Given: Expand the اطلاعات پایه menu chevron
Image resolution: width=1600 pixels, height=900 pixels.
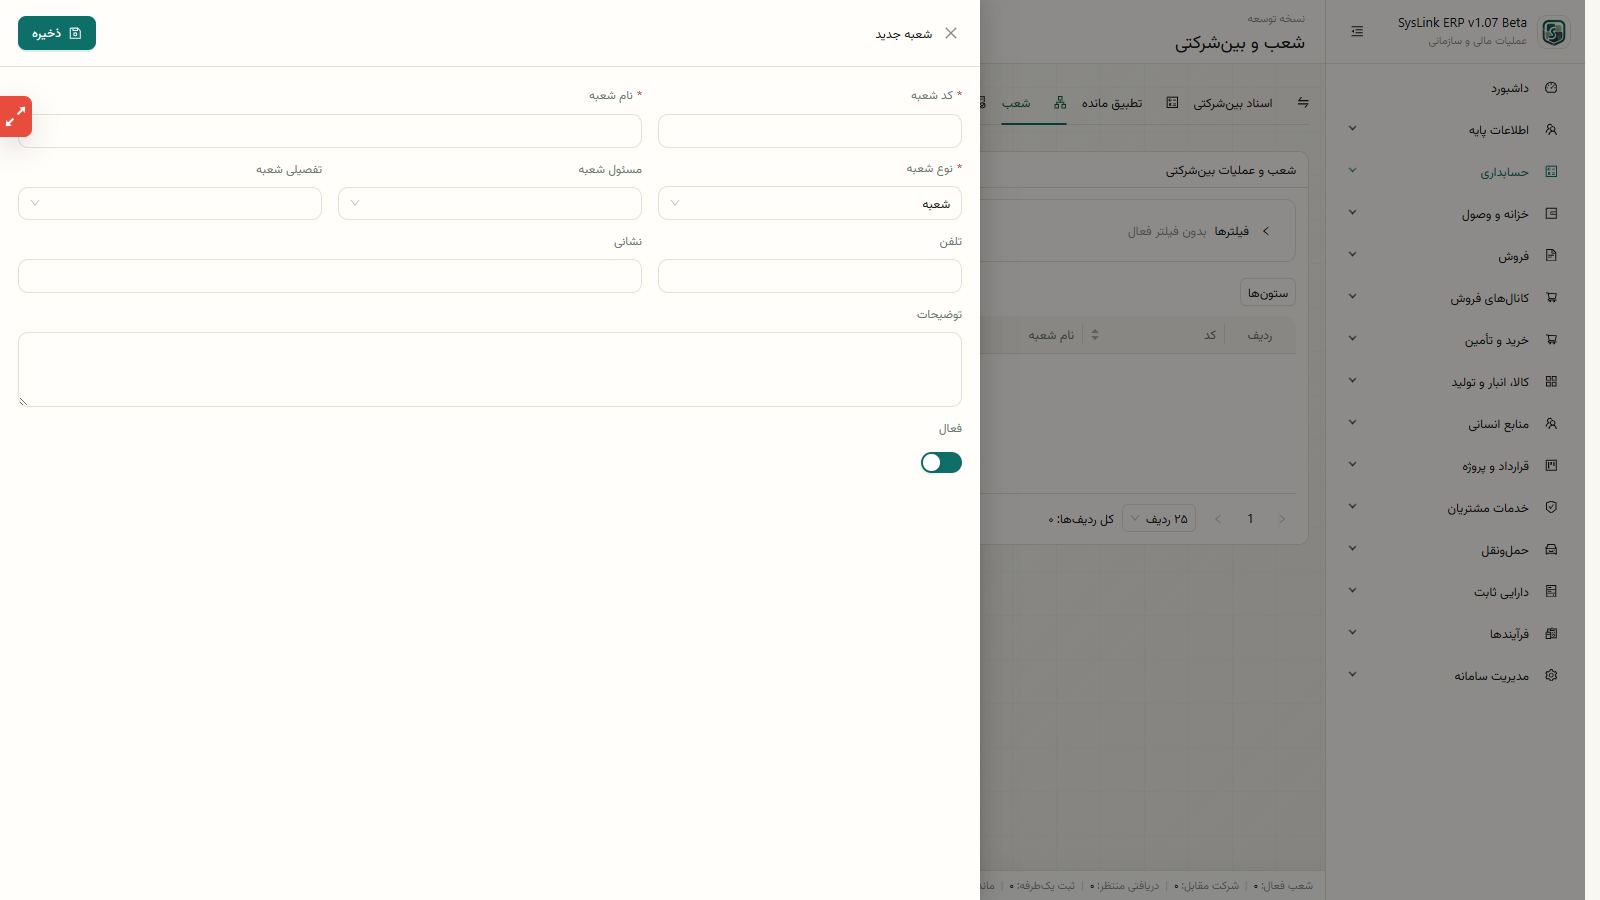Looking at the screenshot, I should 1352,129.
